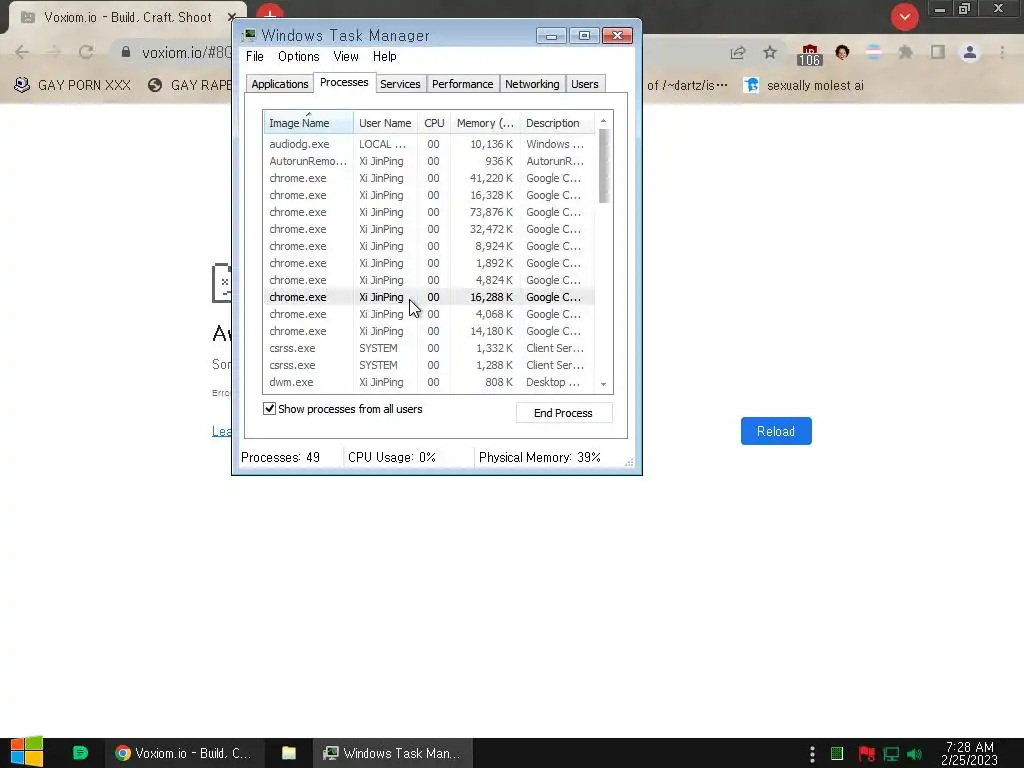Open the View menu in Task Manager

click(345, 56)
